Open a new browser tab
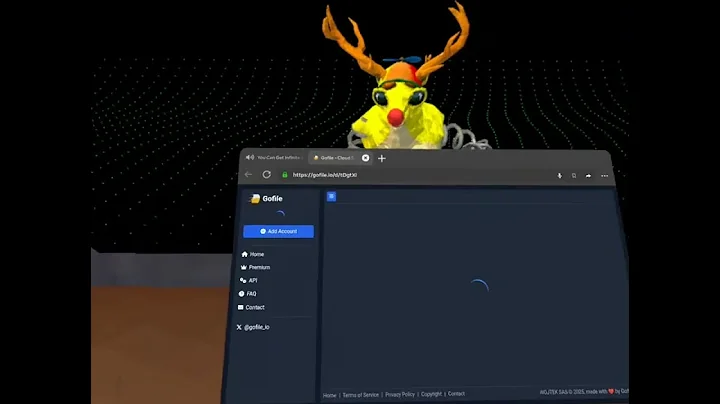The height and width of the screenshot is (404, 720). (x=382, y=158)
